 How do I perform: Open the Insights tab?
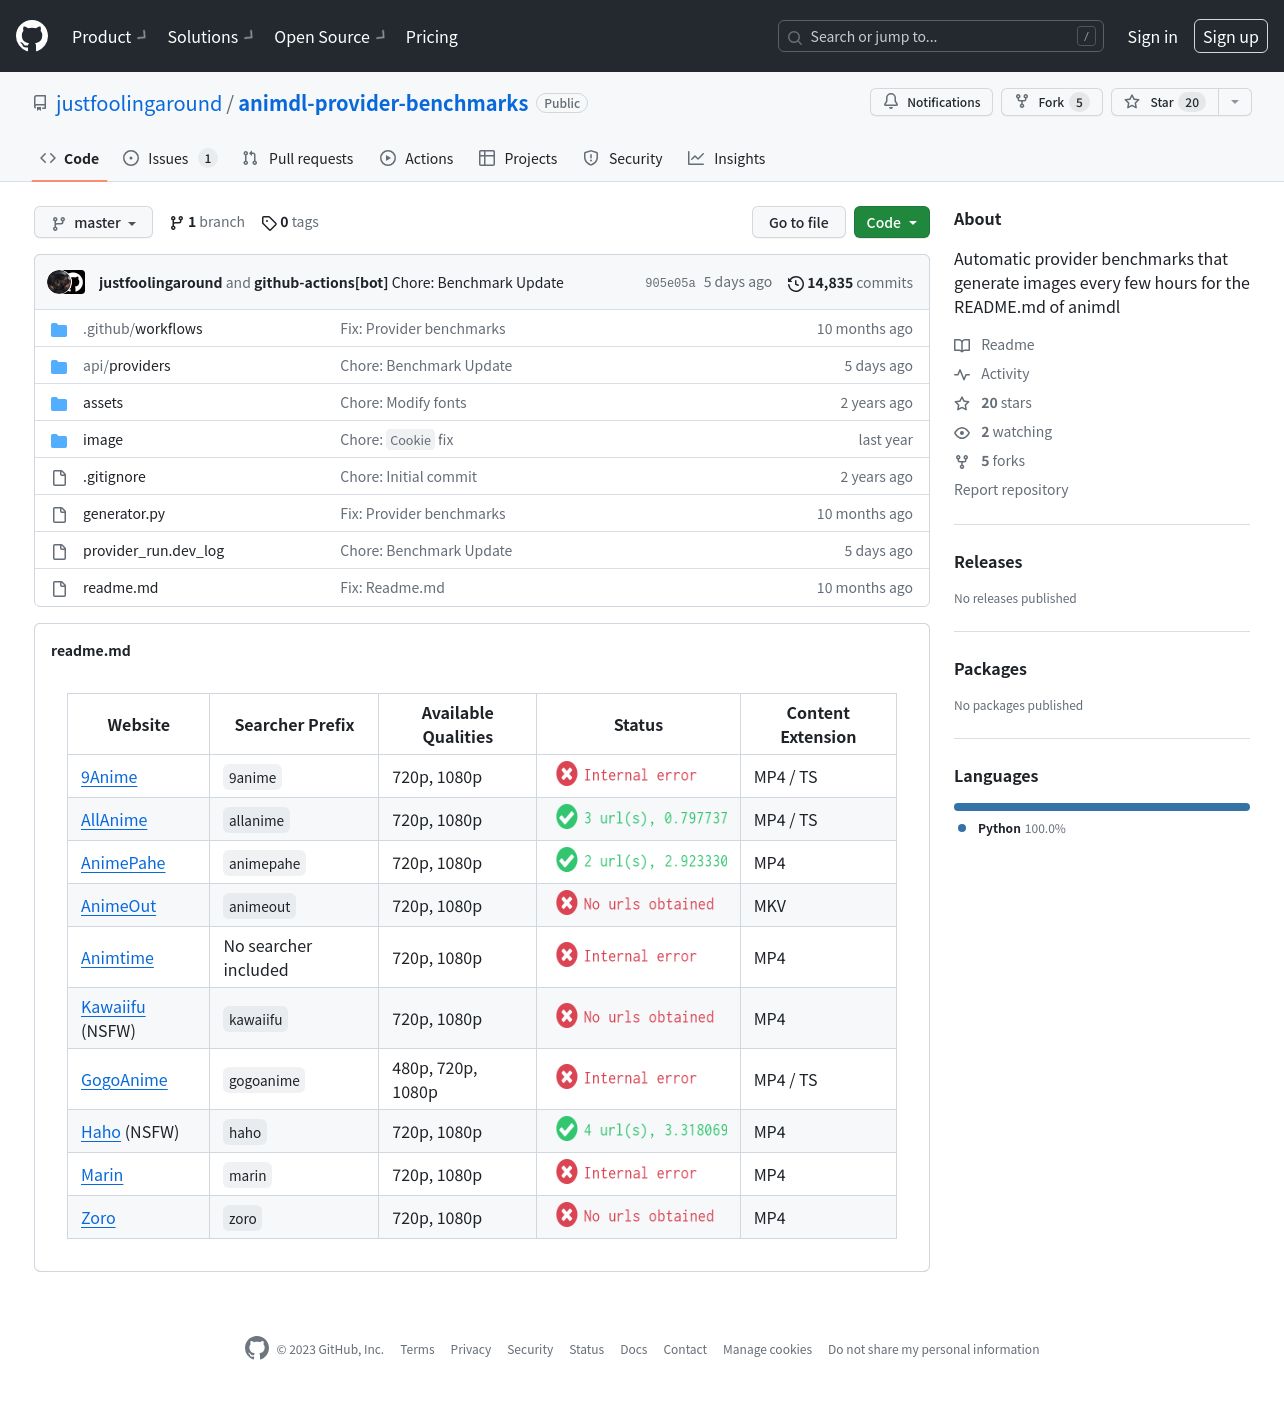coord(727,158)
